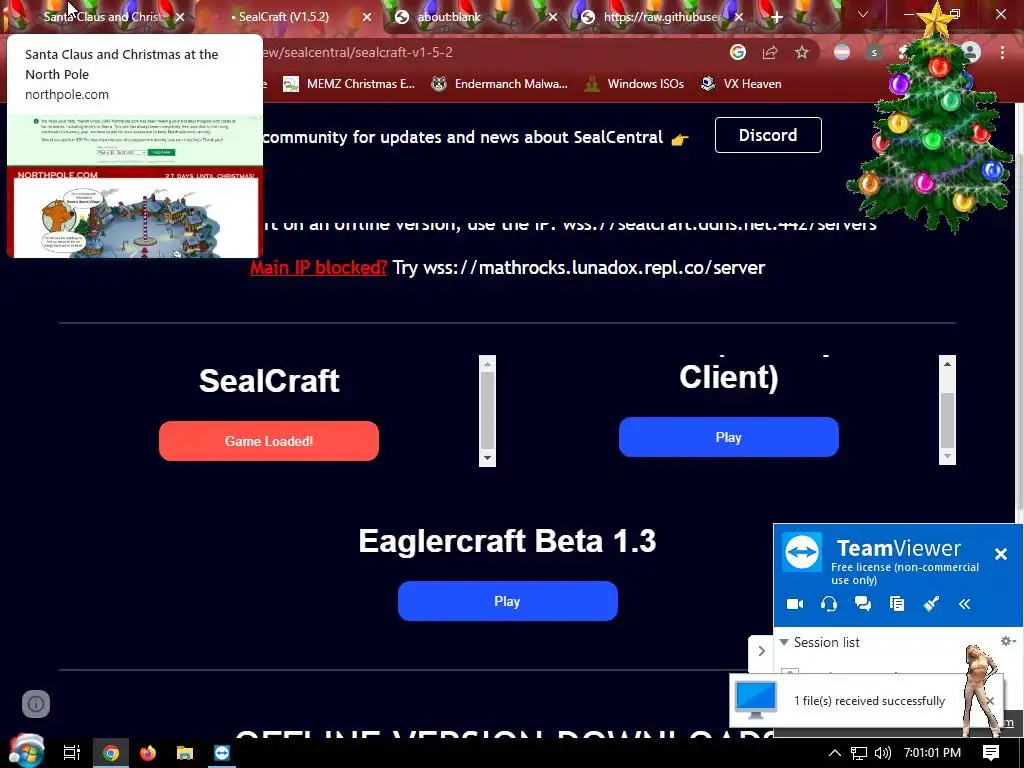Open Endermanch Malwa... bookmark

[499, 84]
